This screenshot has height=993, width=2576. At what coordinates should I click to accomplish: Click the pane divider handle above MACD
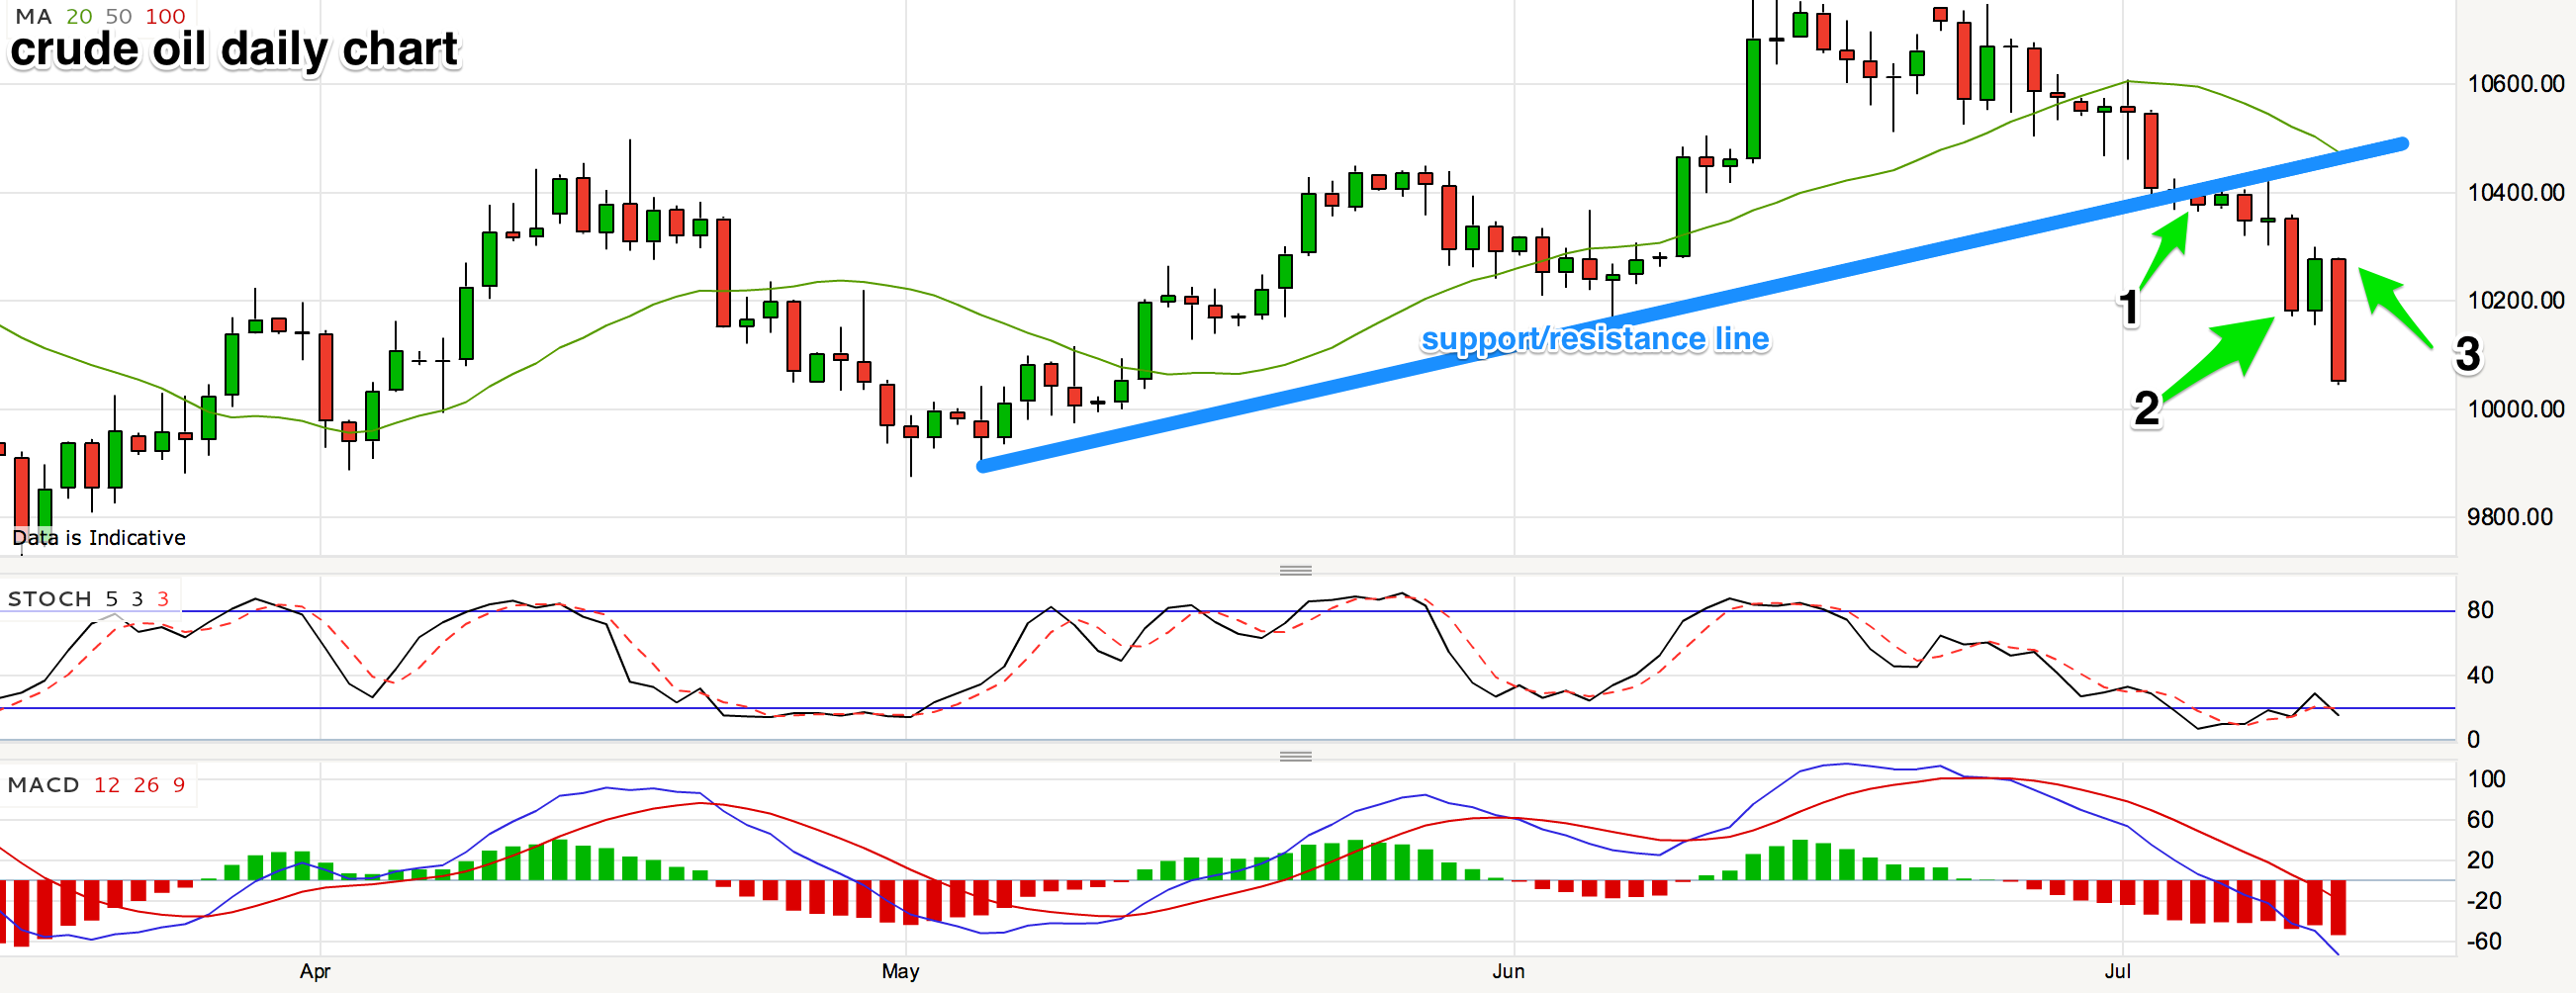coord(1295,756)
